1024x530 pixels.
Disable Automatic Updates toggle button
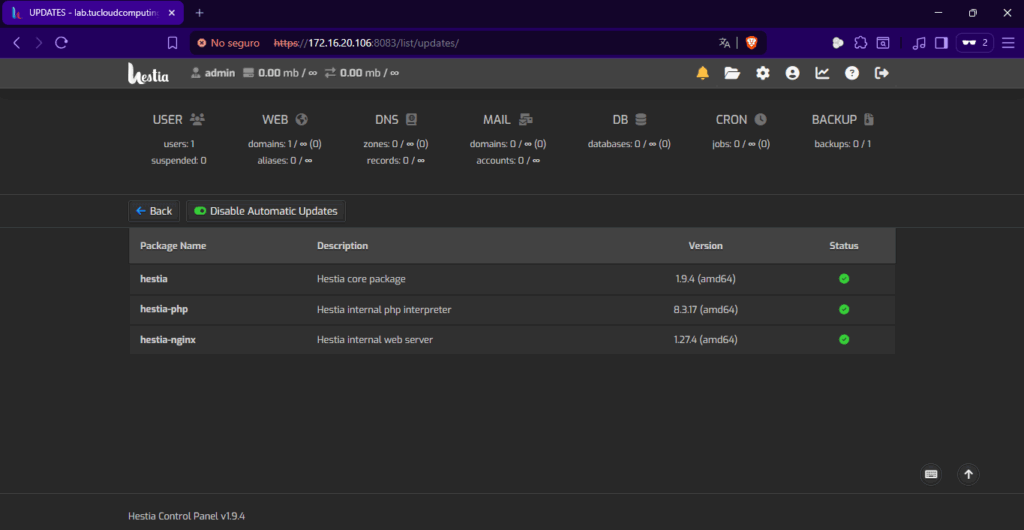266,211
